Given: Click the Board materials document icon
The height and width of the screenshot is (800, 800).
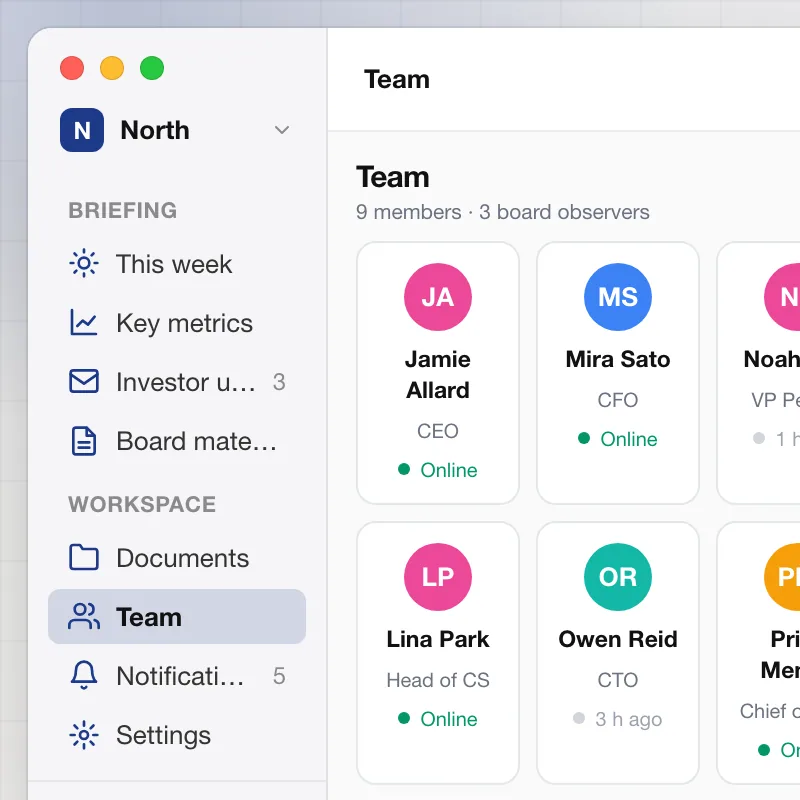Looking at the screenshot, I should 84,440.
